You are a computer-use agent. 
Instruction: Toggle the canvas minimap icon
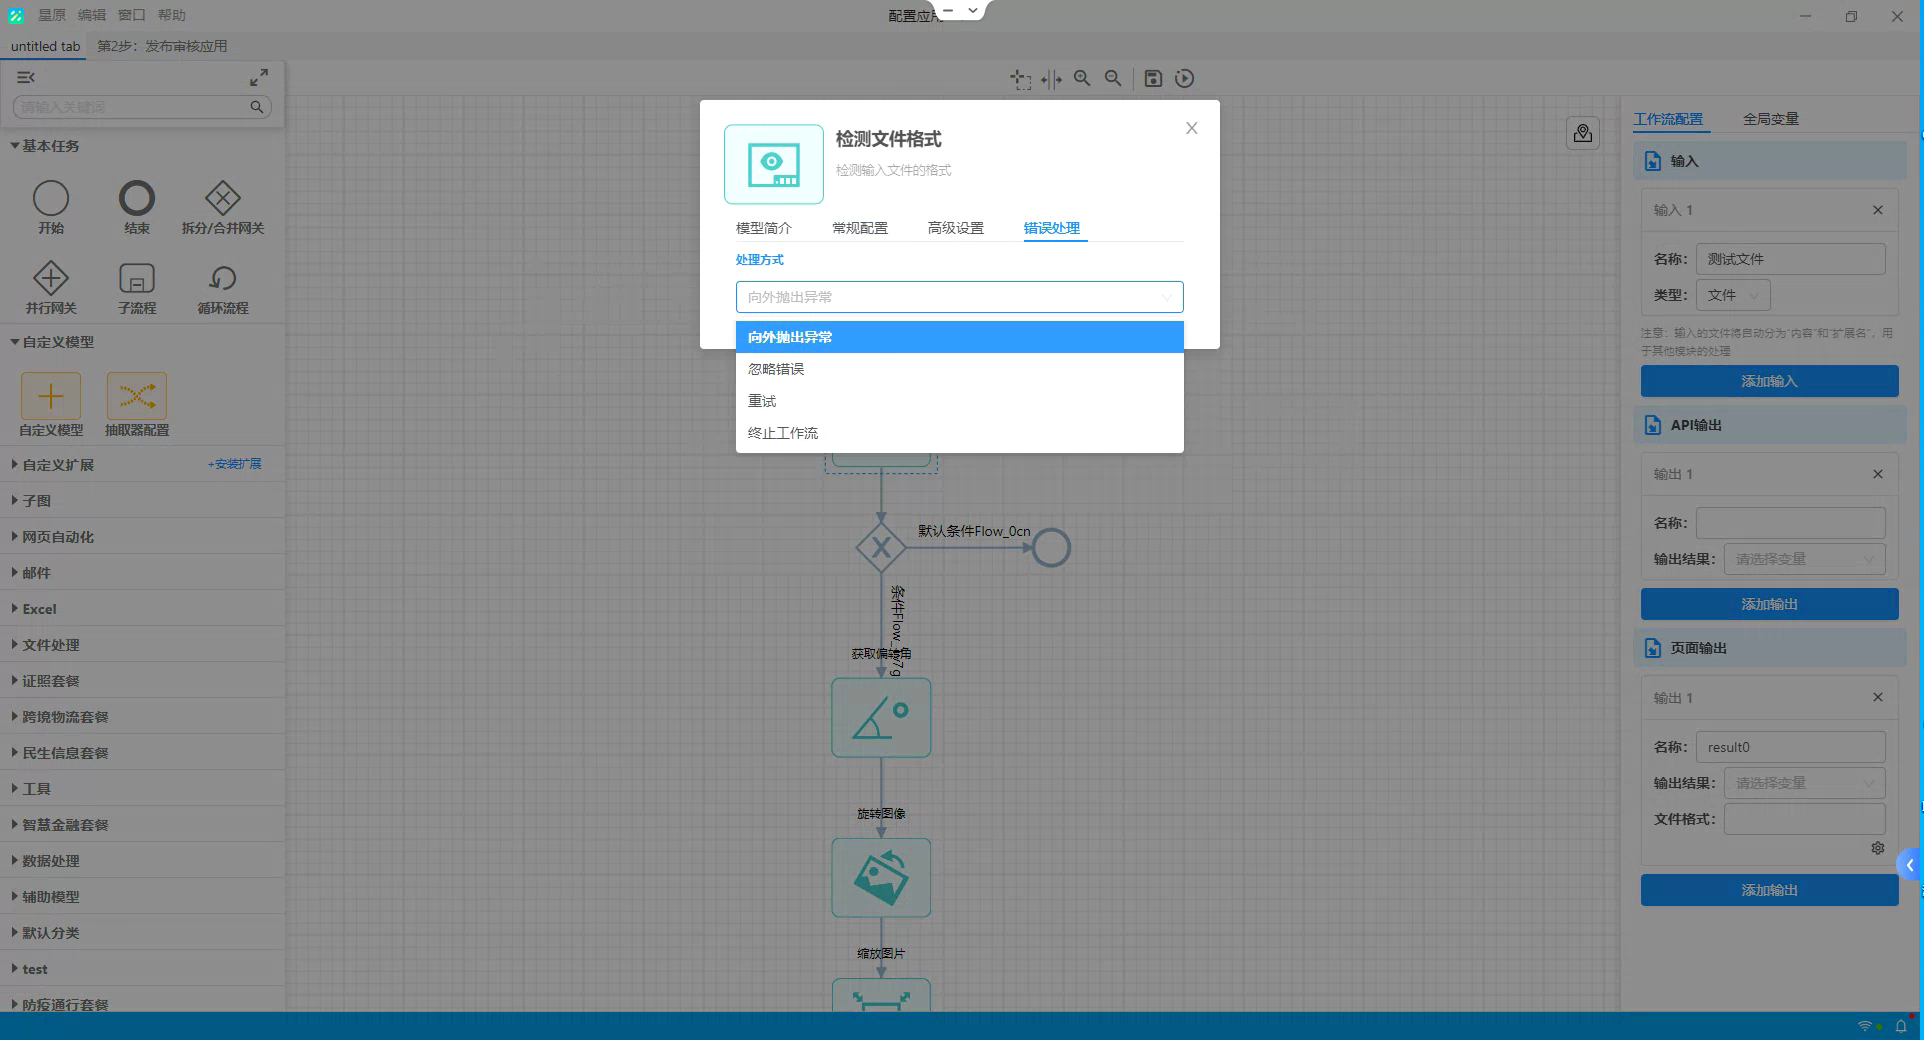(1583, 133)
